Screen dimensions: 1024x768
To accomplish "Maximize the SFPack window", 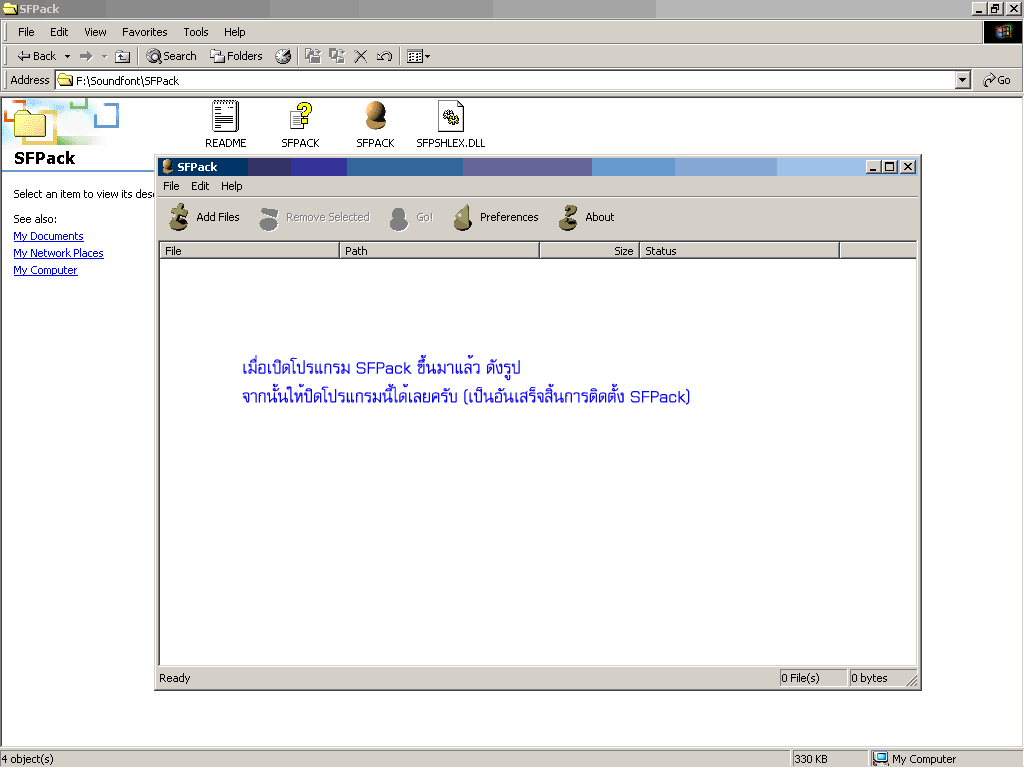I will click(x=889, y=167).
